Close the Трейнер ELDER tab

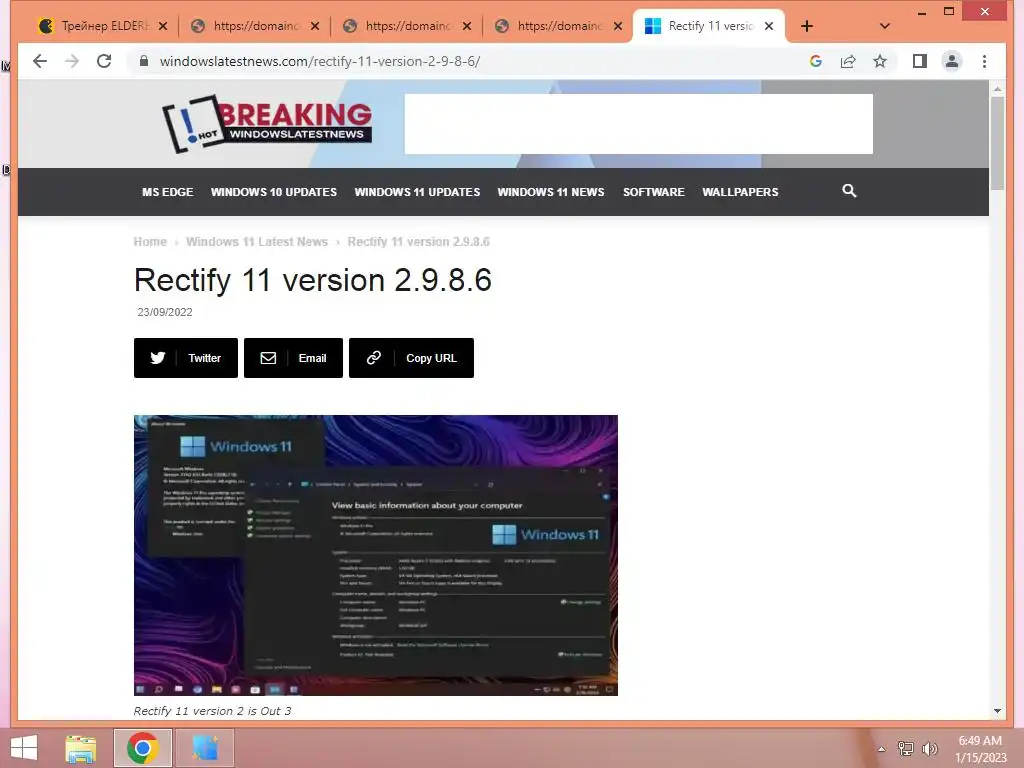pos(163,26)
